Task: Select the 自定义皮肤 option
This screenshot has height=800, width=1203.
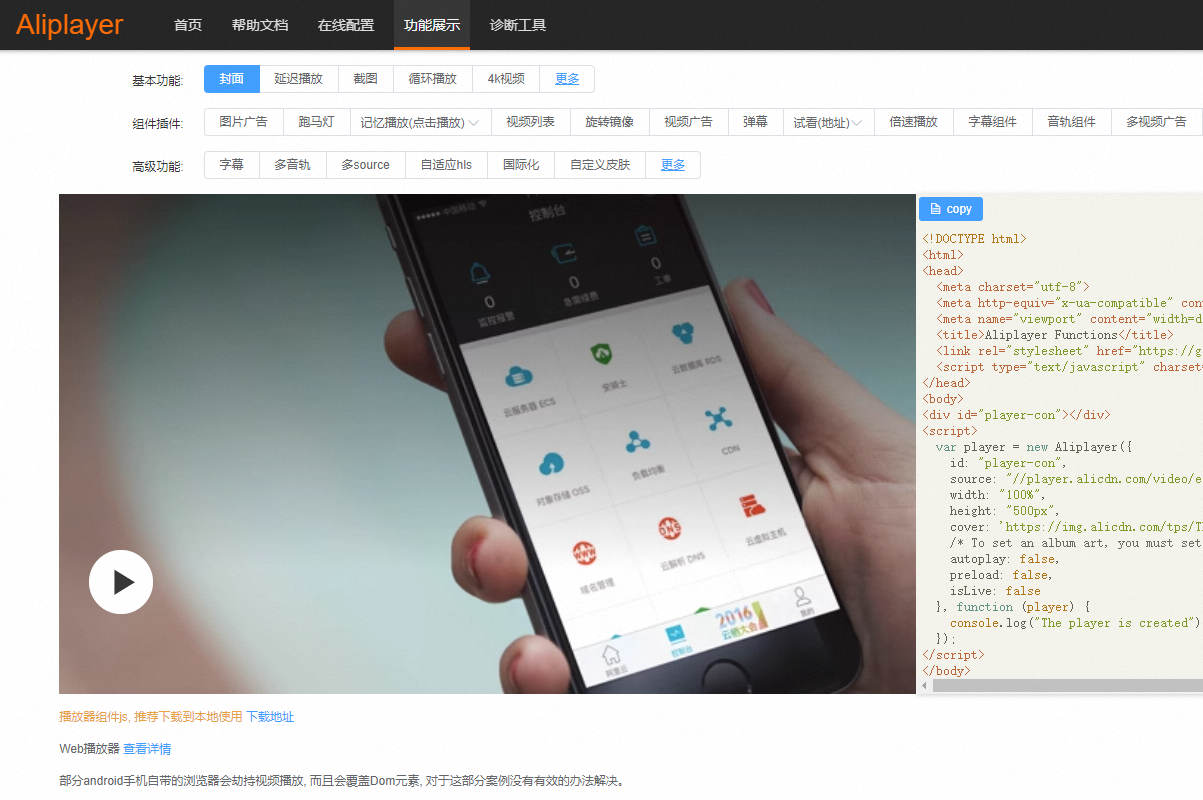Action: coord(600,165)
